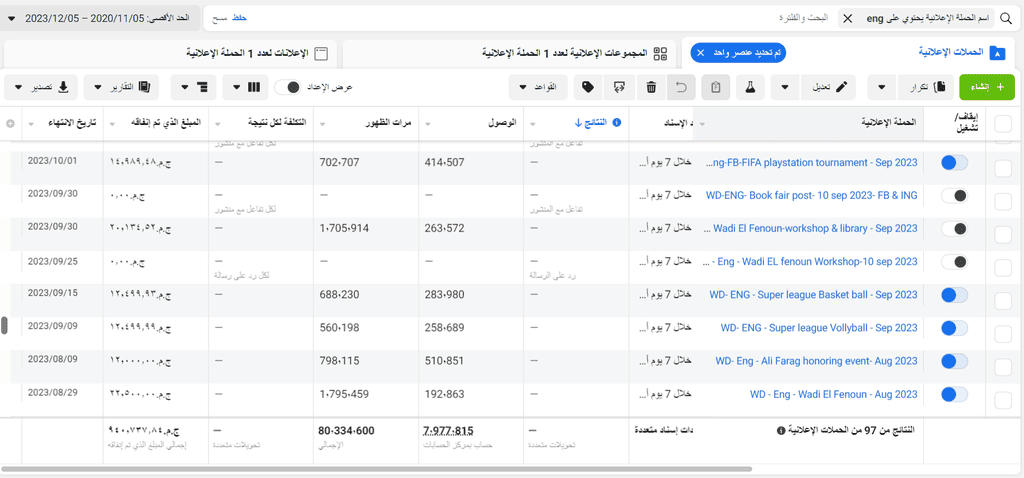Viewport: 1024px width, 478px height.
Task: Click the plus icon to add column
Action: pos(10,123)
